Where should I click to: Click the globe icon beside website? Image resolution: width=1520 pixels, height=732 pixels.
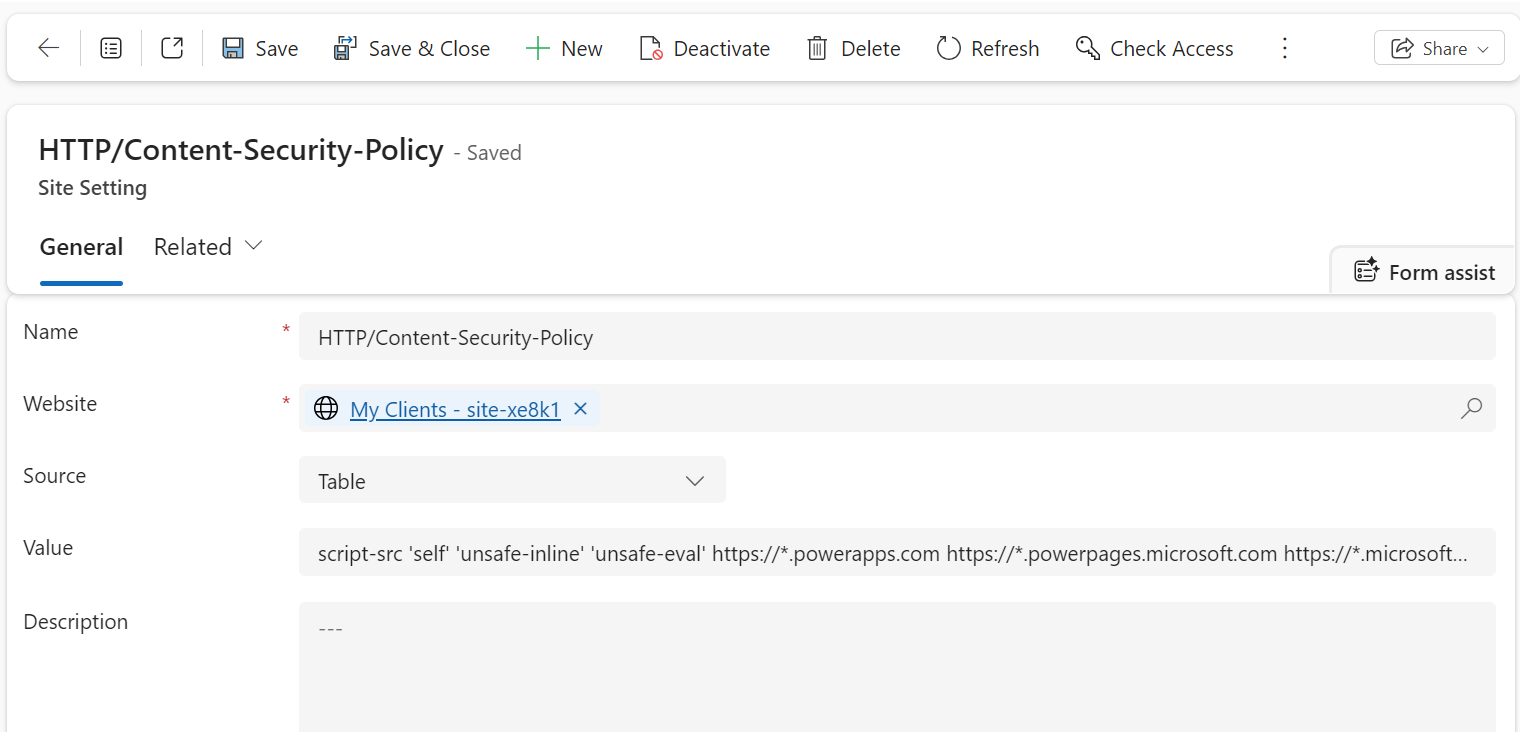[326, 408]
